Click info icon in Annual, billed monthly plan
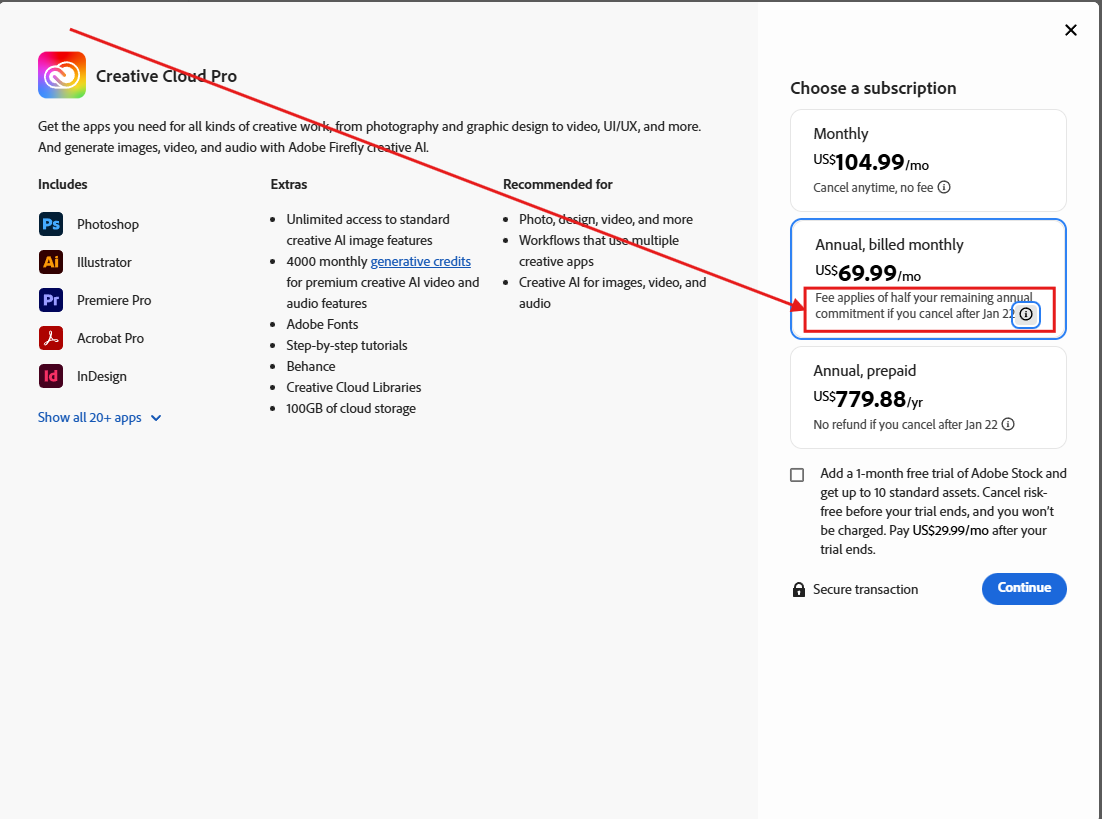 click(1025, 314)
